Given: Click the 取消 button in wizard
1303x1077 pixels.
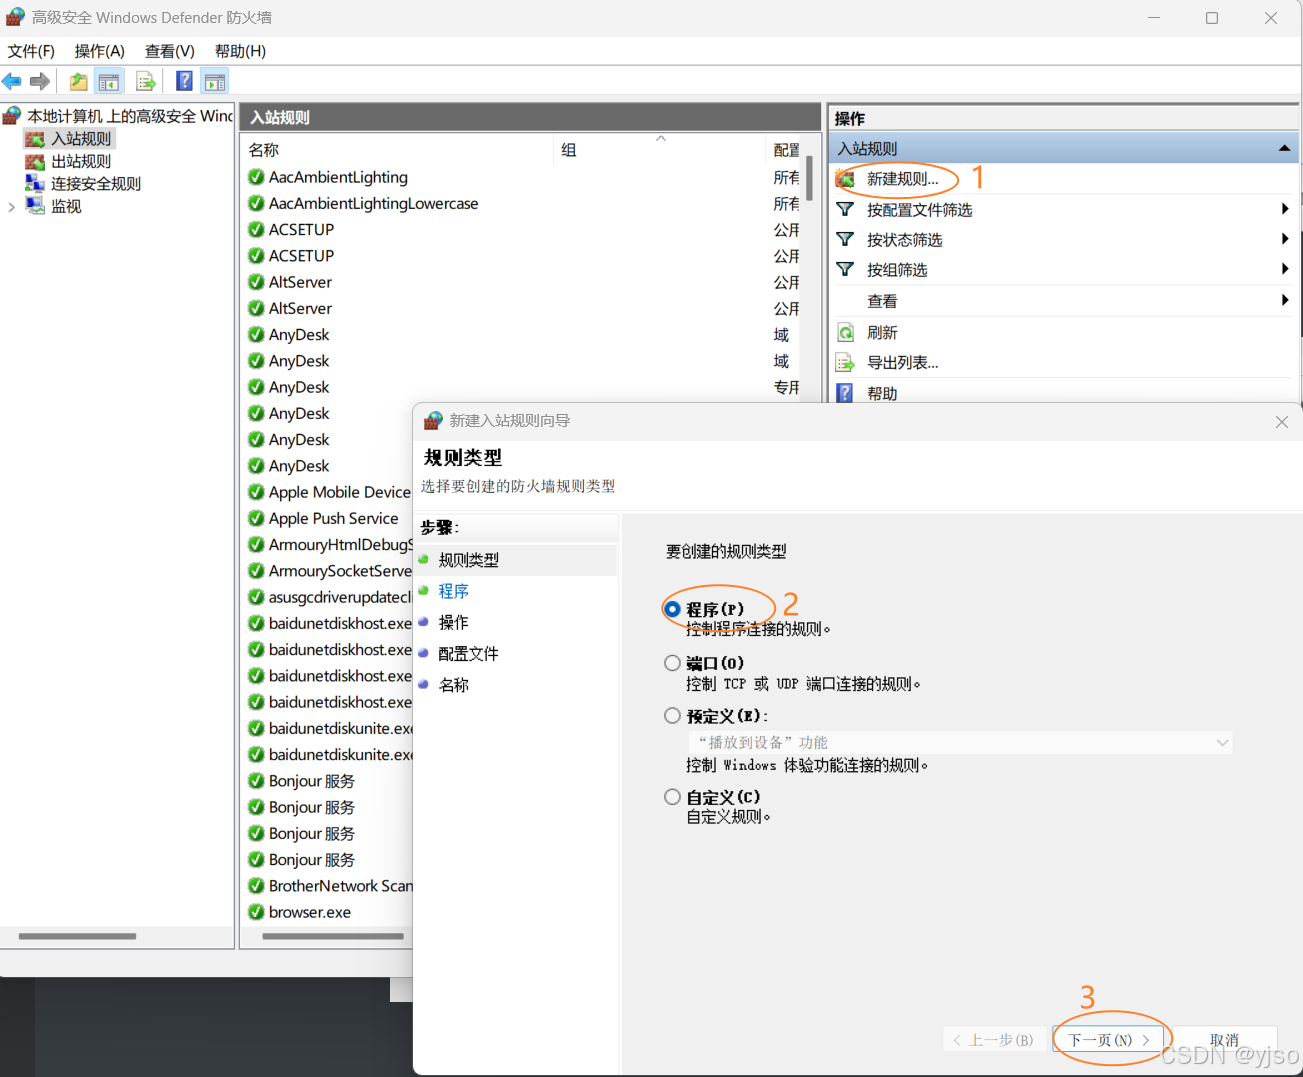Looking at the screenshot, I should 1224,1040.
